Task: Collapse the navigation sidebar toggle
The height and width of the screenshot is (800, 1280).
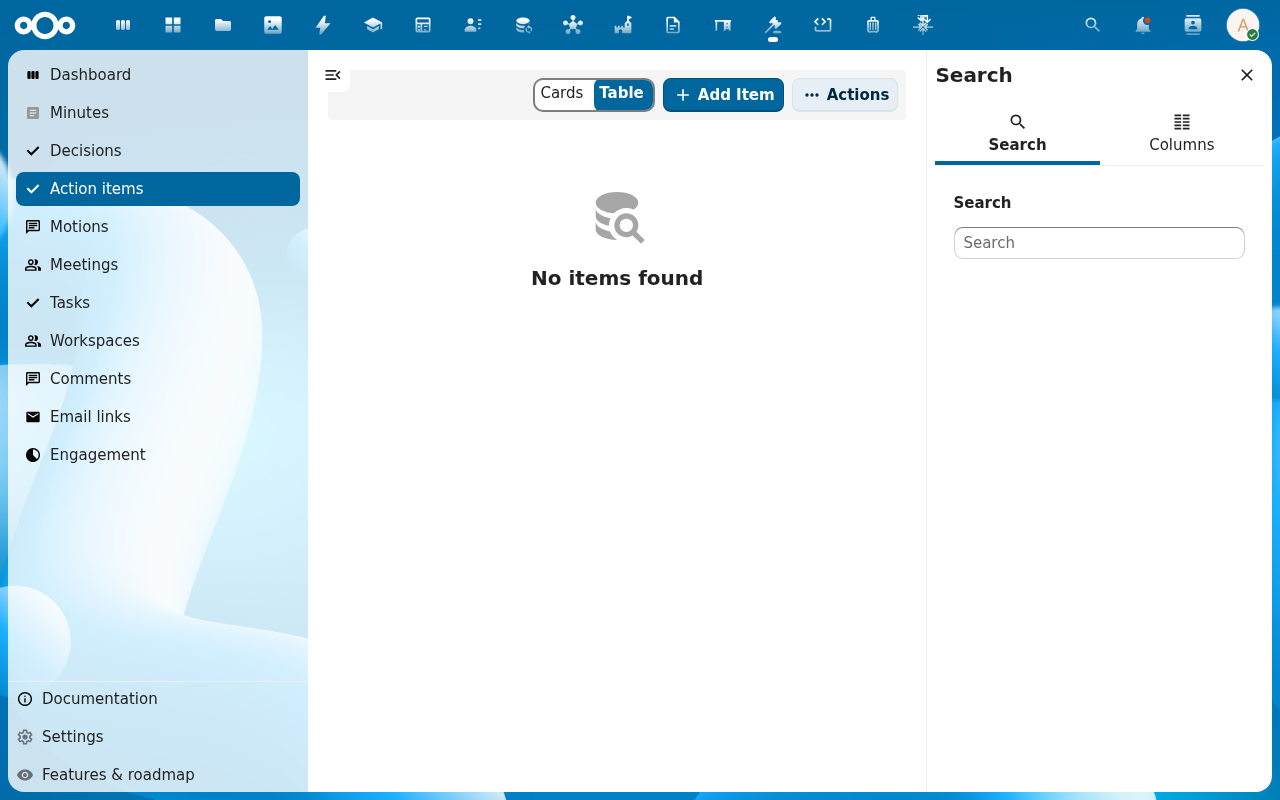Action: pos(333,75)
